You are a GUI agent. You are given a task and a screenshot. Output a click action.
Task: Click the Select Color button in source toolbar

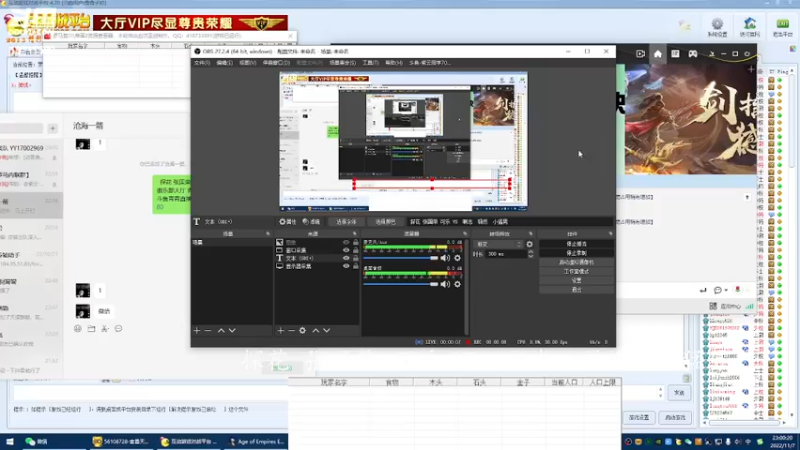click(386, 222)
